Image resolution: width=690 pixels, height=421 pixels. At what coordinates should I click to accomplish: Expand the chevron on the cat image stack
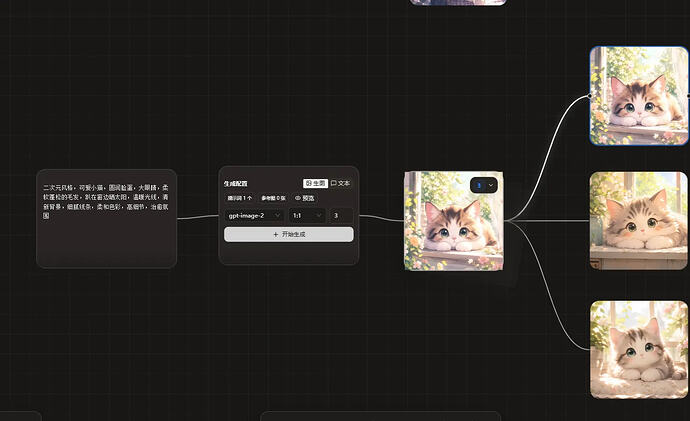[x=491, y=185]
